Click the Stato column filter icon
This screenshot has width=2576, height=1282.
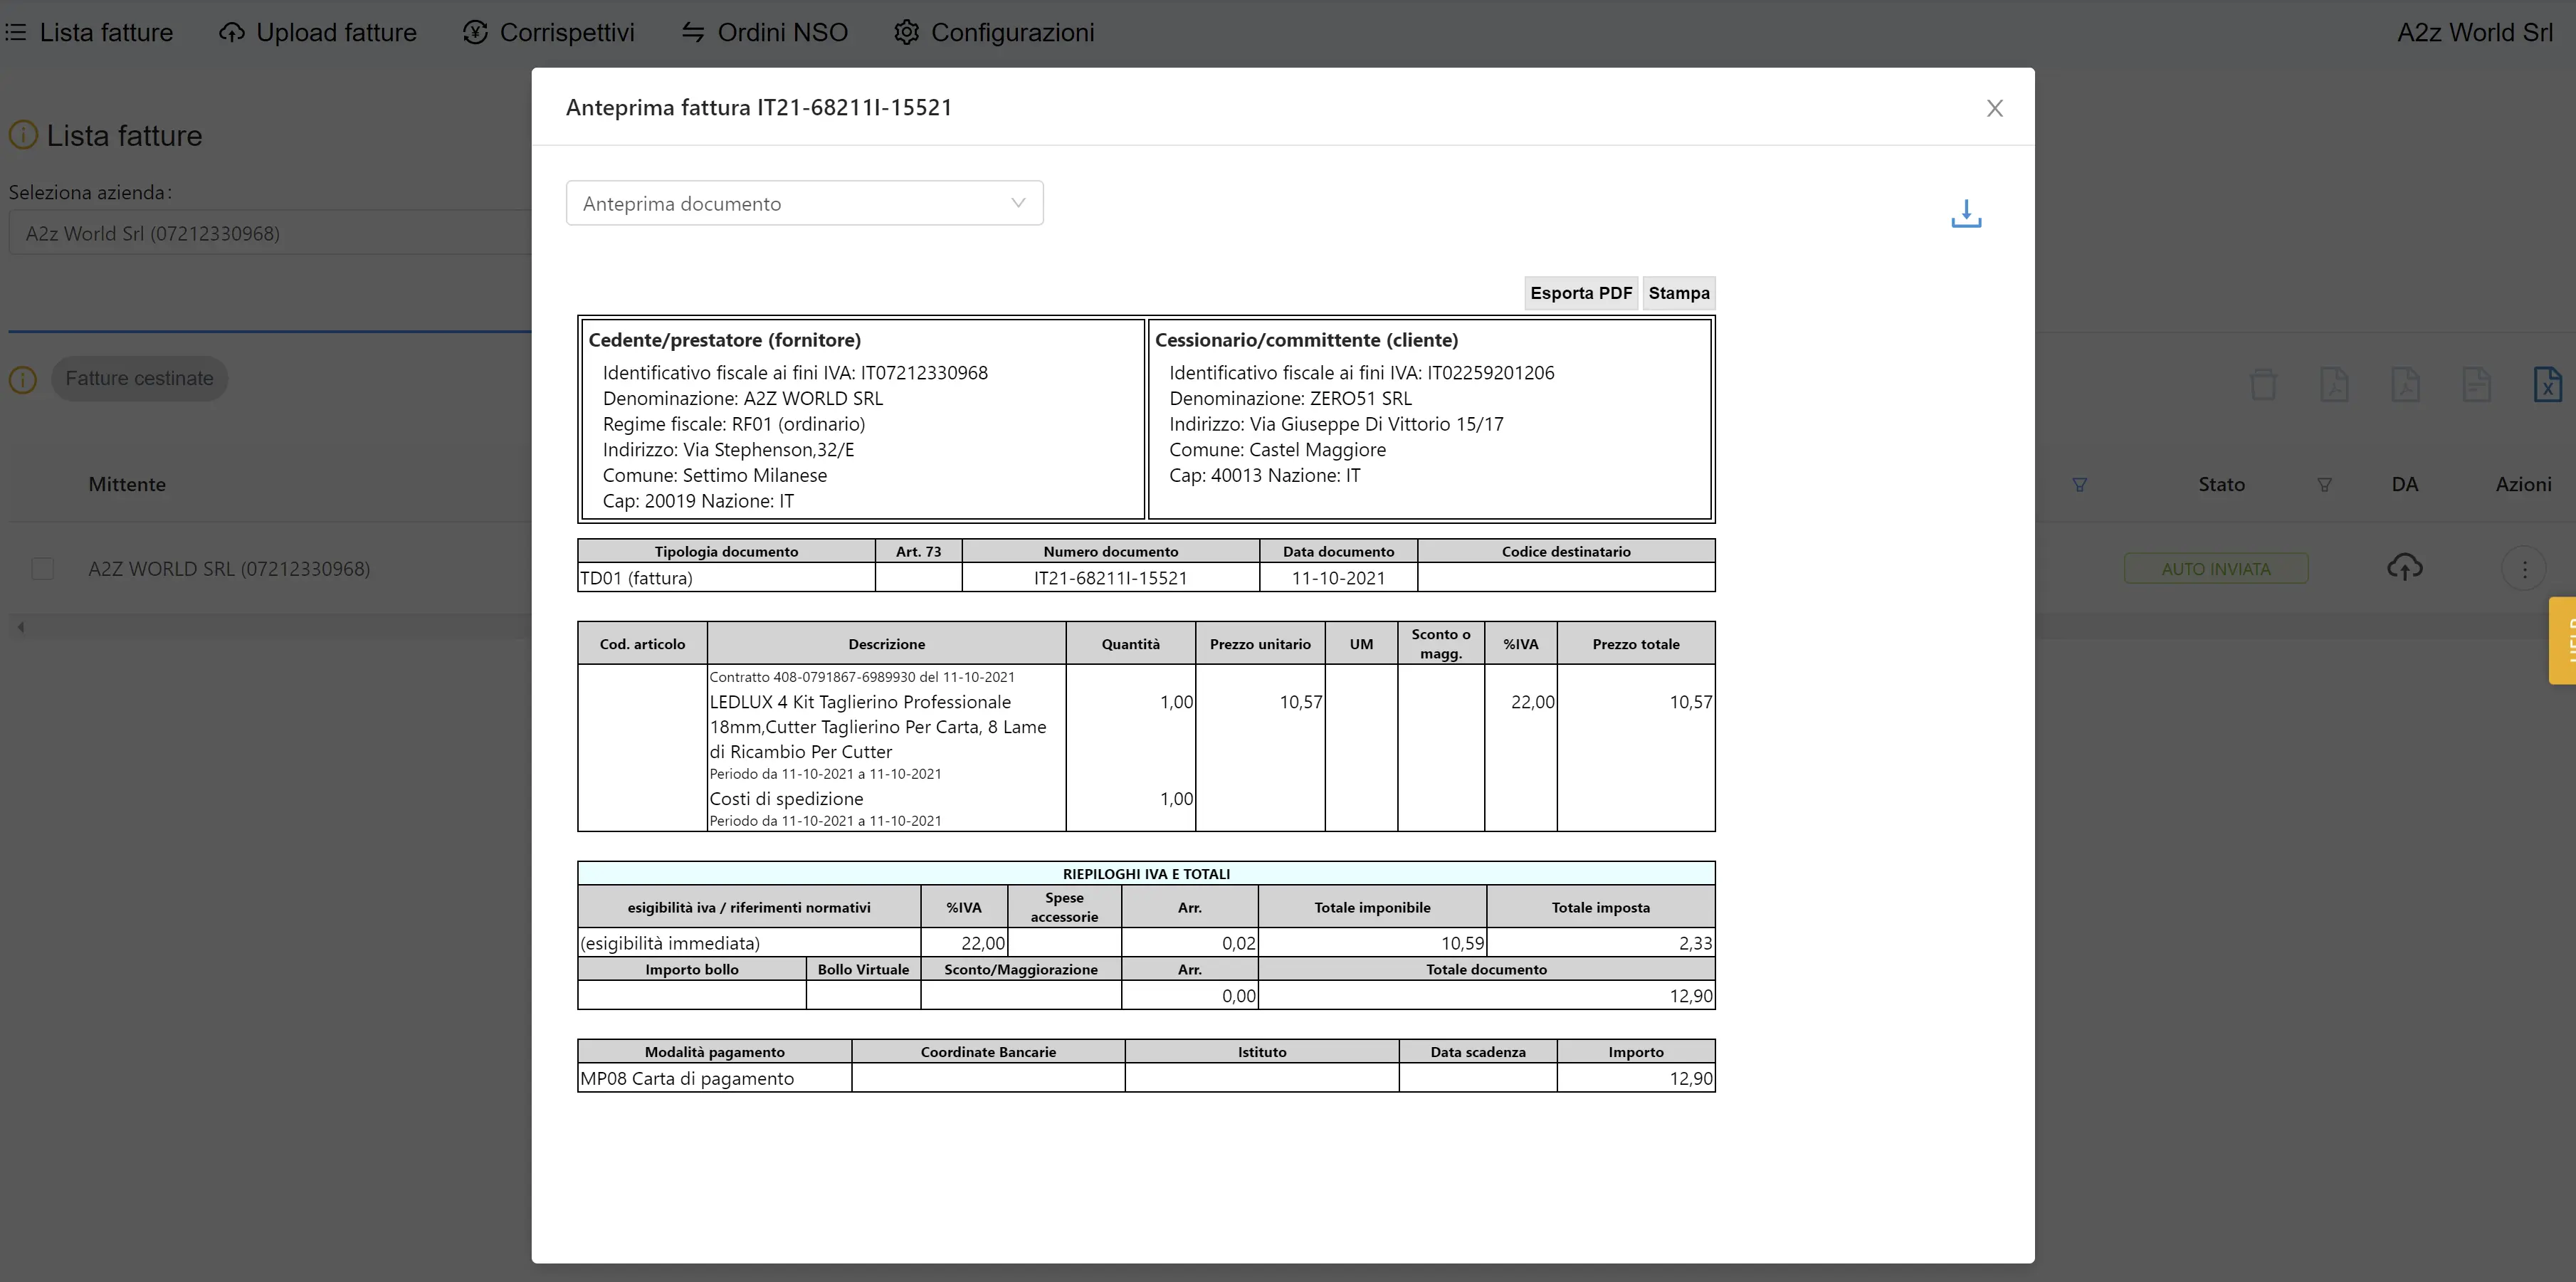(x=2324, y=485)
